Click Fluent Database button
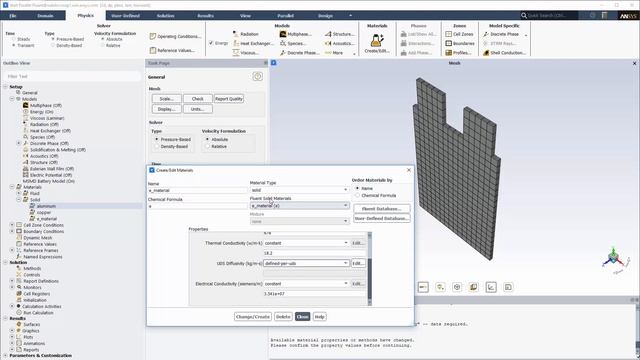This screenshot has height=360, width=640. pos(382,209)
